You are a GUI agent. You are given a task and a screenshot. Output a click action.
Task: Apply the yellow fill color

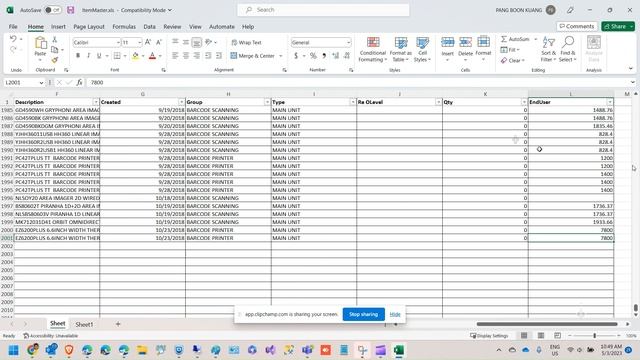(136, 56)
